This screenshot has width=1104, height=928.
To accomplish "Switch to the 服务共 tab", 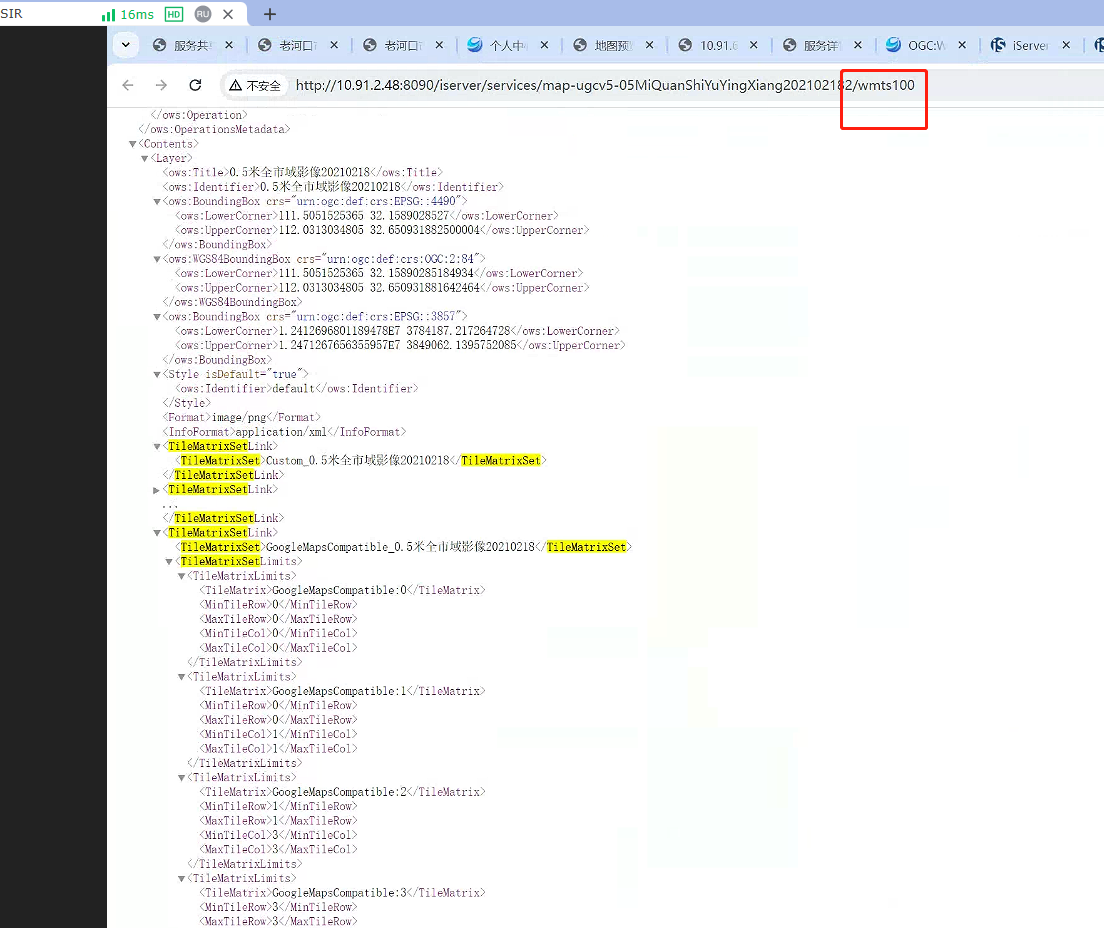I will tap(190, 45).
